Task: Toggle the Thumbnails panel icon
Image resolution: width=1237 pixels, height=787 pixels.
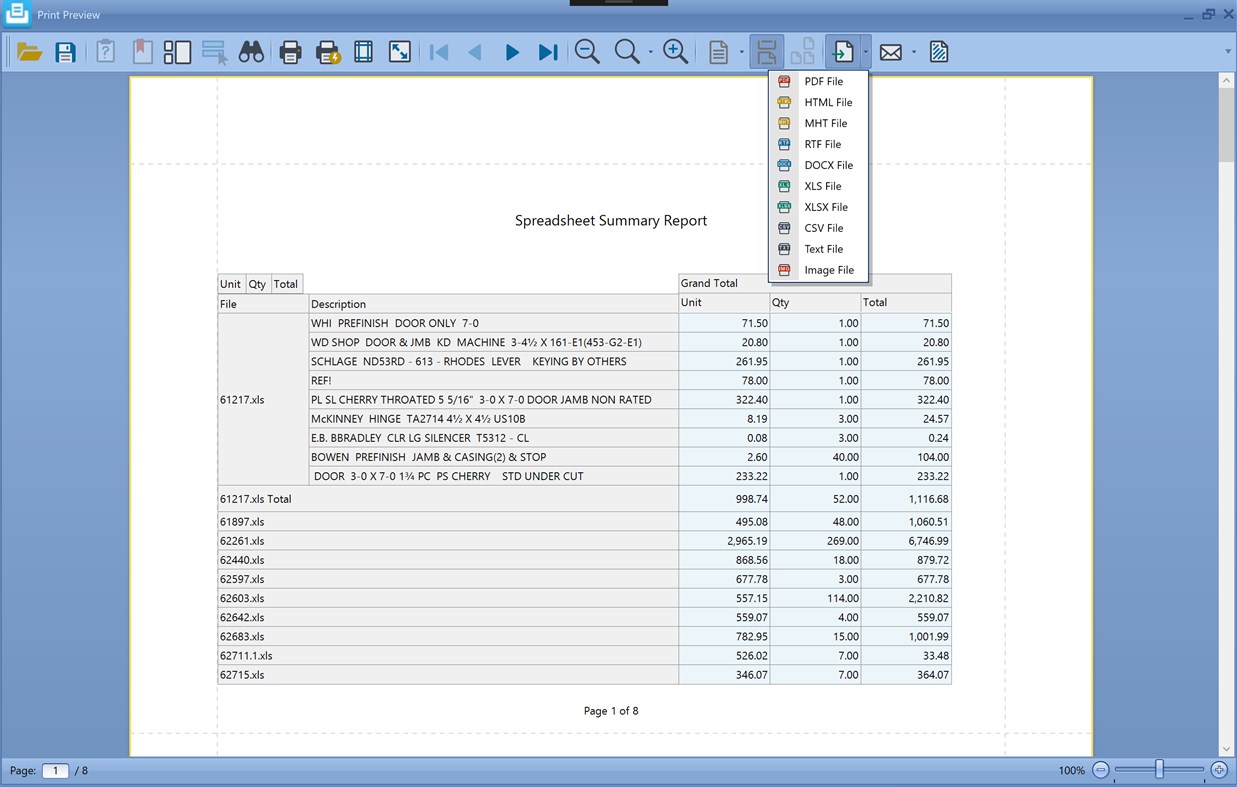Action: (x=177, y=51)
